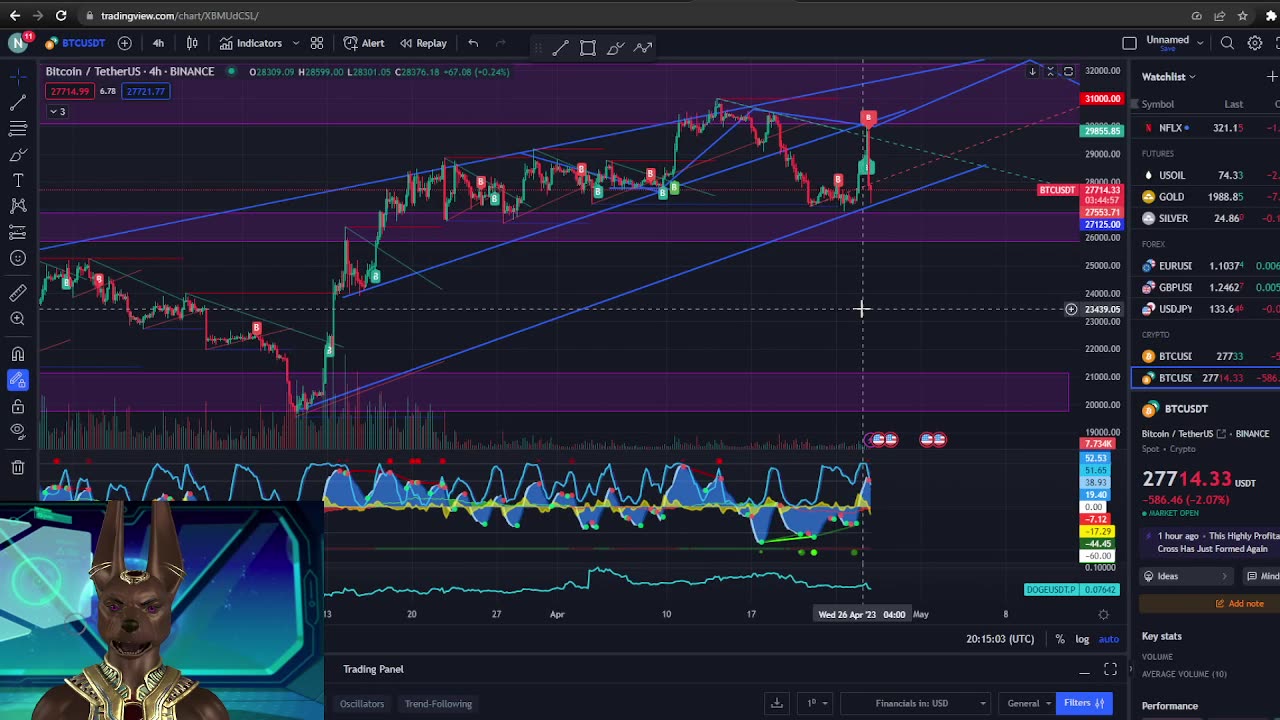Screen dimensions: 1280x720
Task: Open the Oscillators screener tab
Action: tap(362, 704)
